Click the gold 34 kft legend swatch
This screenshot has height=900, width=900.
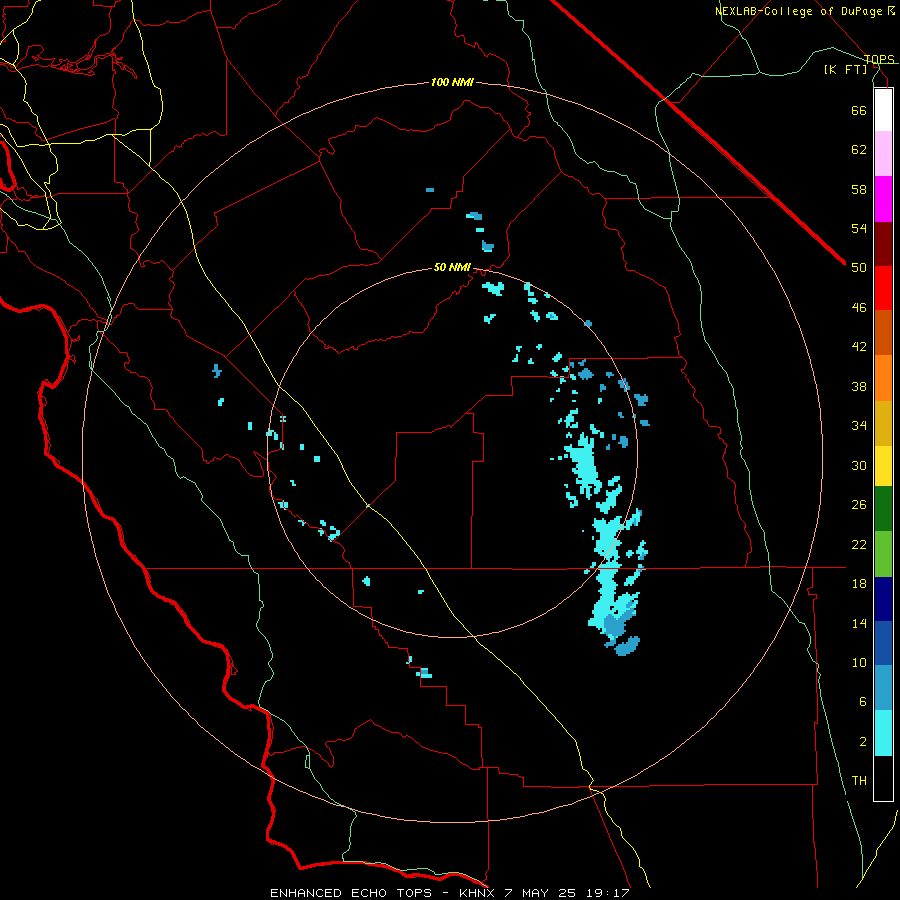pyautogui.click(x=883, y=423)
